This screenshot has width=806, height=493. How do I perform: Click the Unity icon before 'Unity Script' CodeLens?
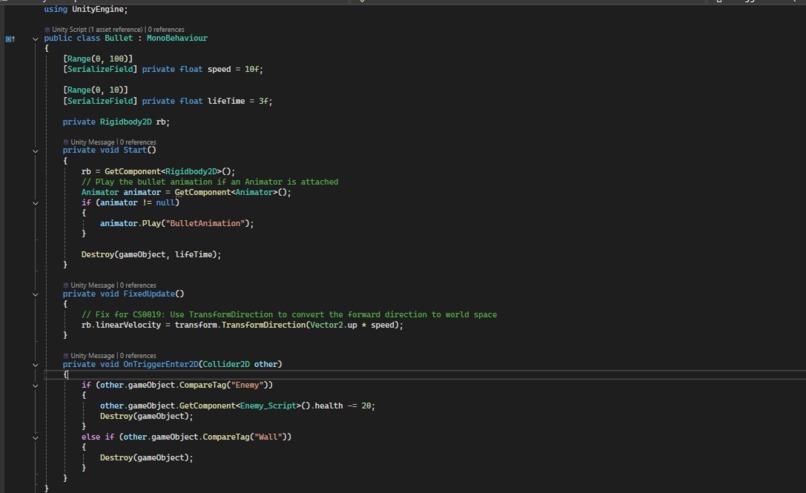[x=47, y=30]
